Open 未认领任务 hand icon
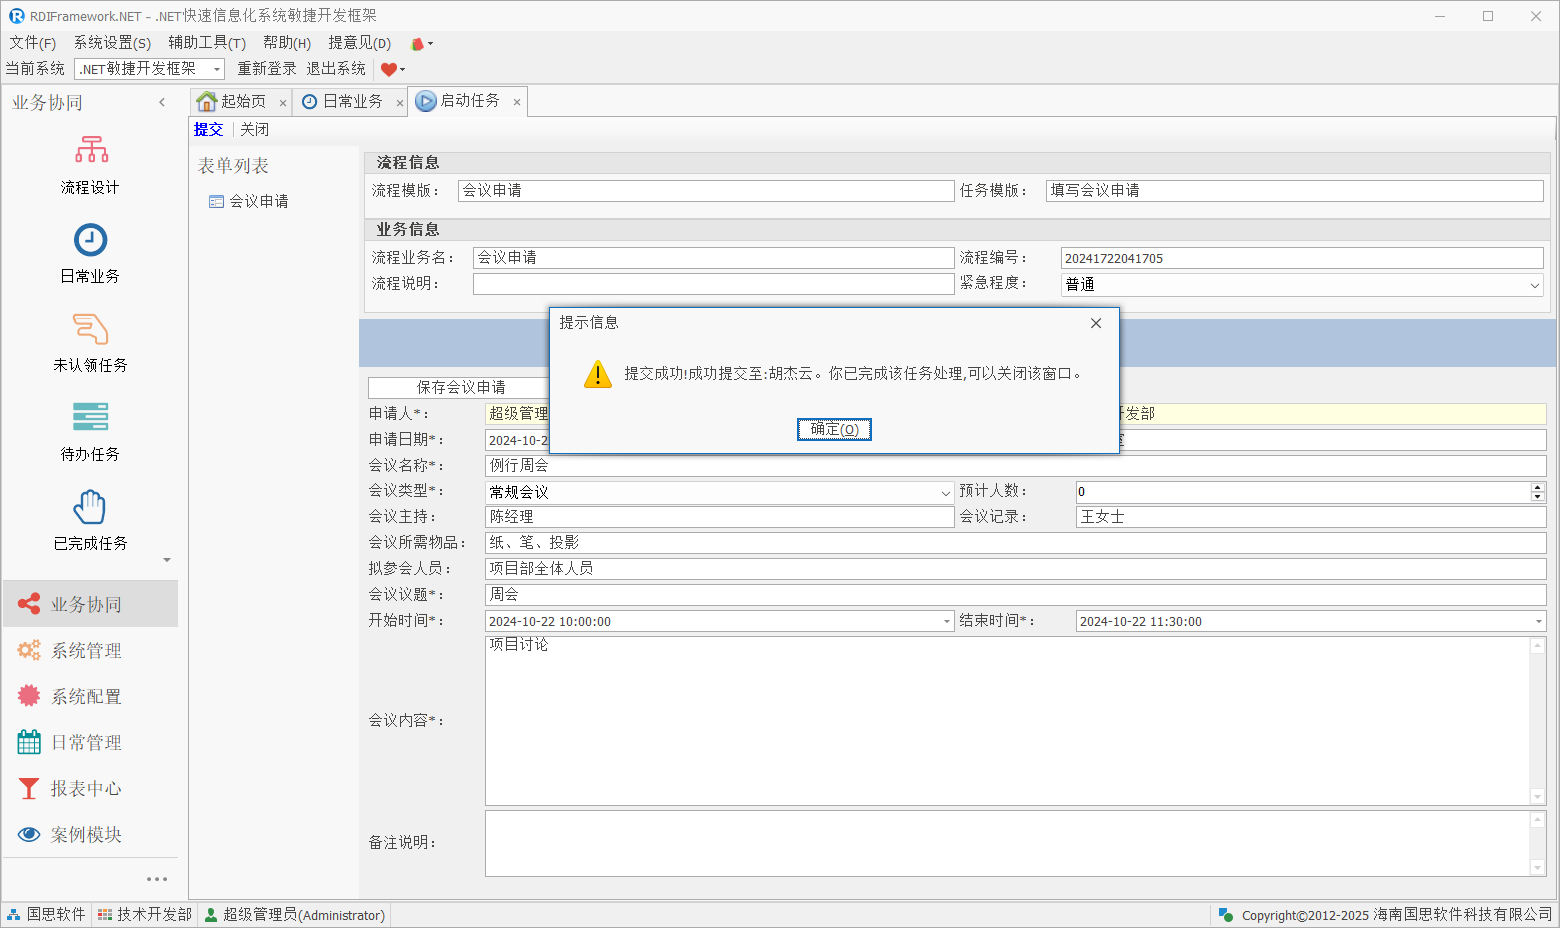 (90, 329)
